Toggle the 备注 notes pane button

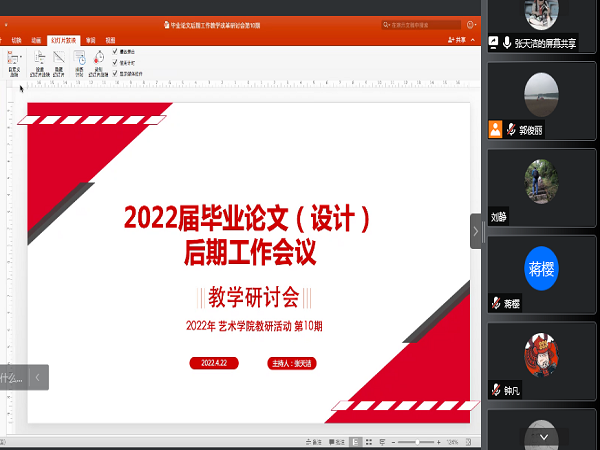coord(314,442)
